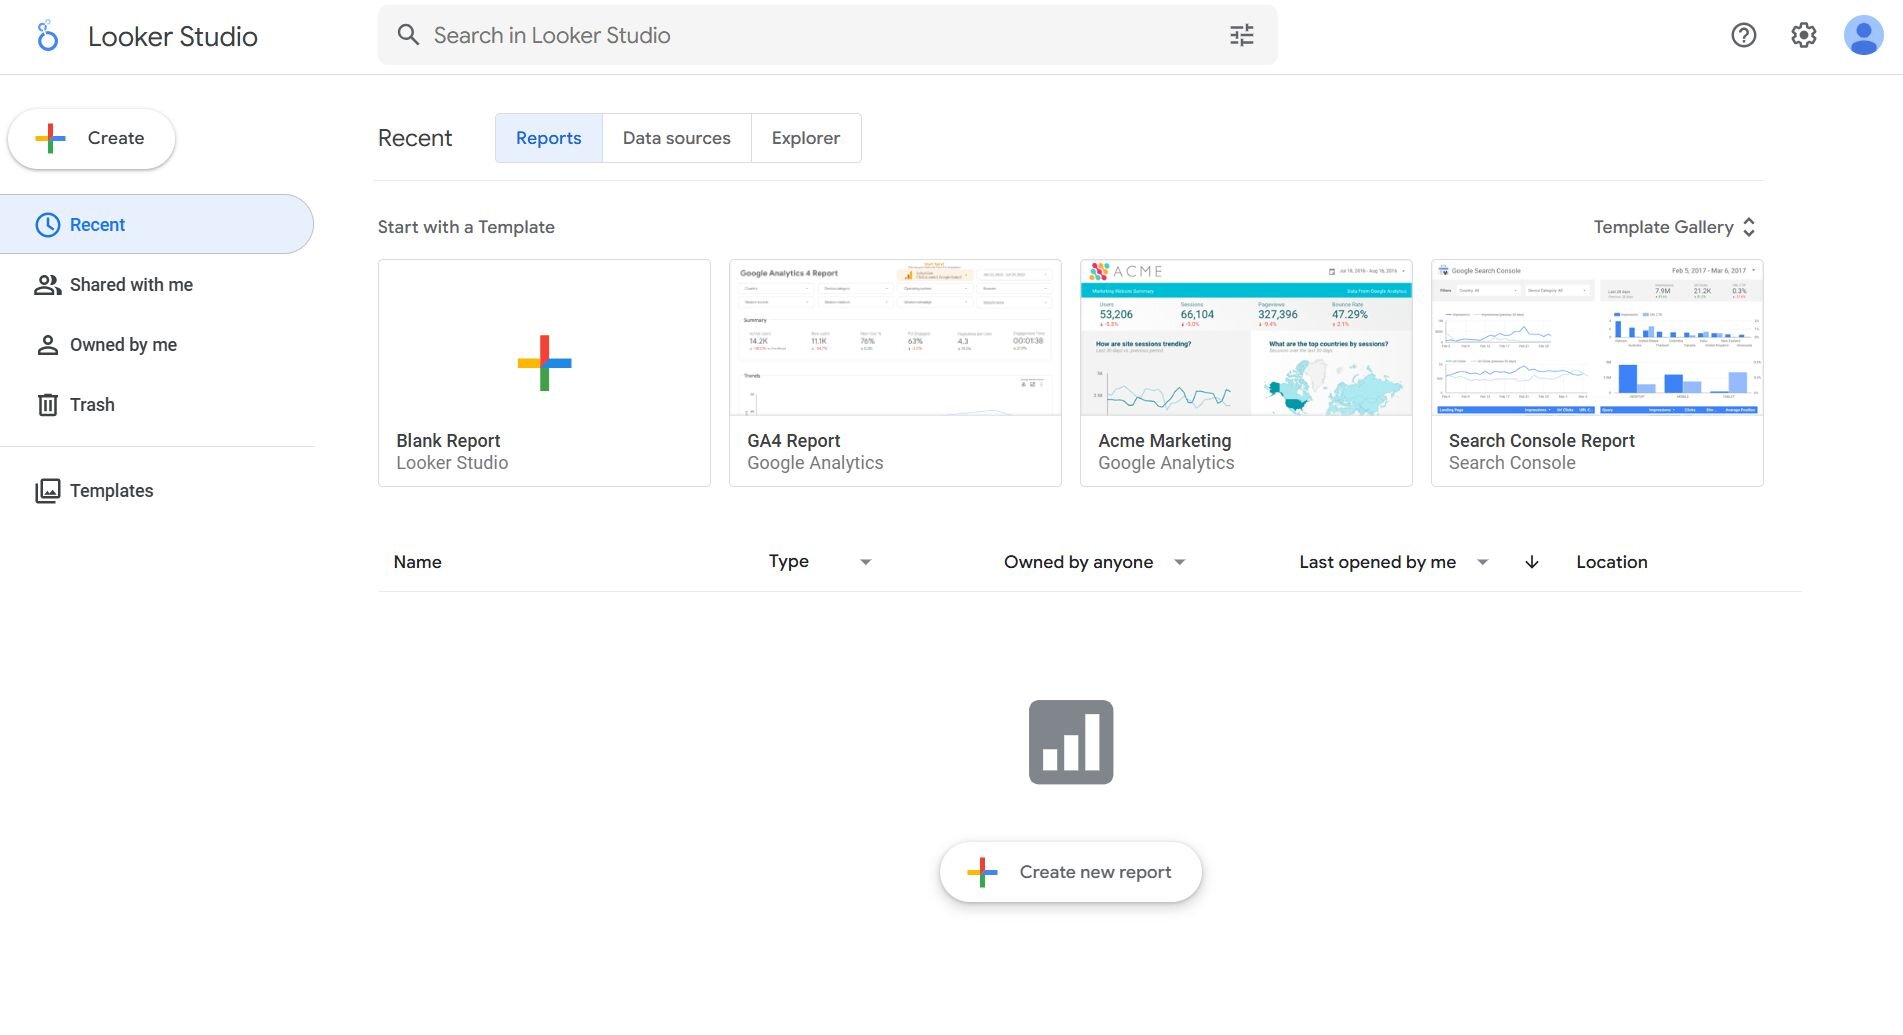Image resolution: width=1903 pixels, height=1035 pixels.
Task: Expand the Type filter dropdown
Action: point(865,562)
